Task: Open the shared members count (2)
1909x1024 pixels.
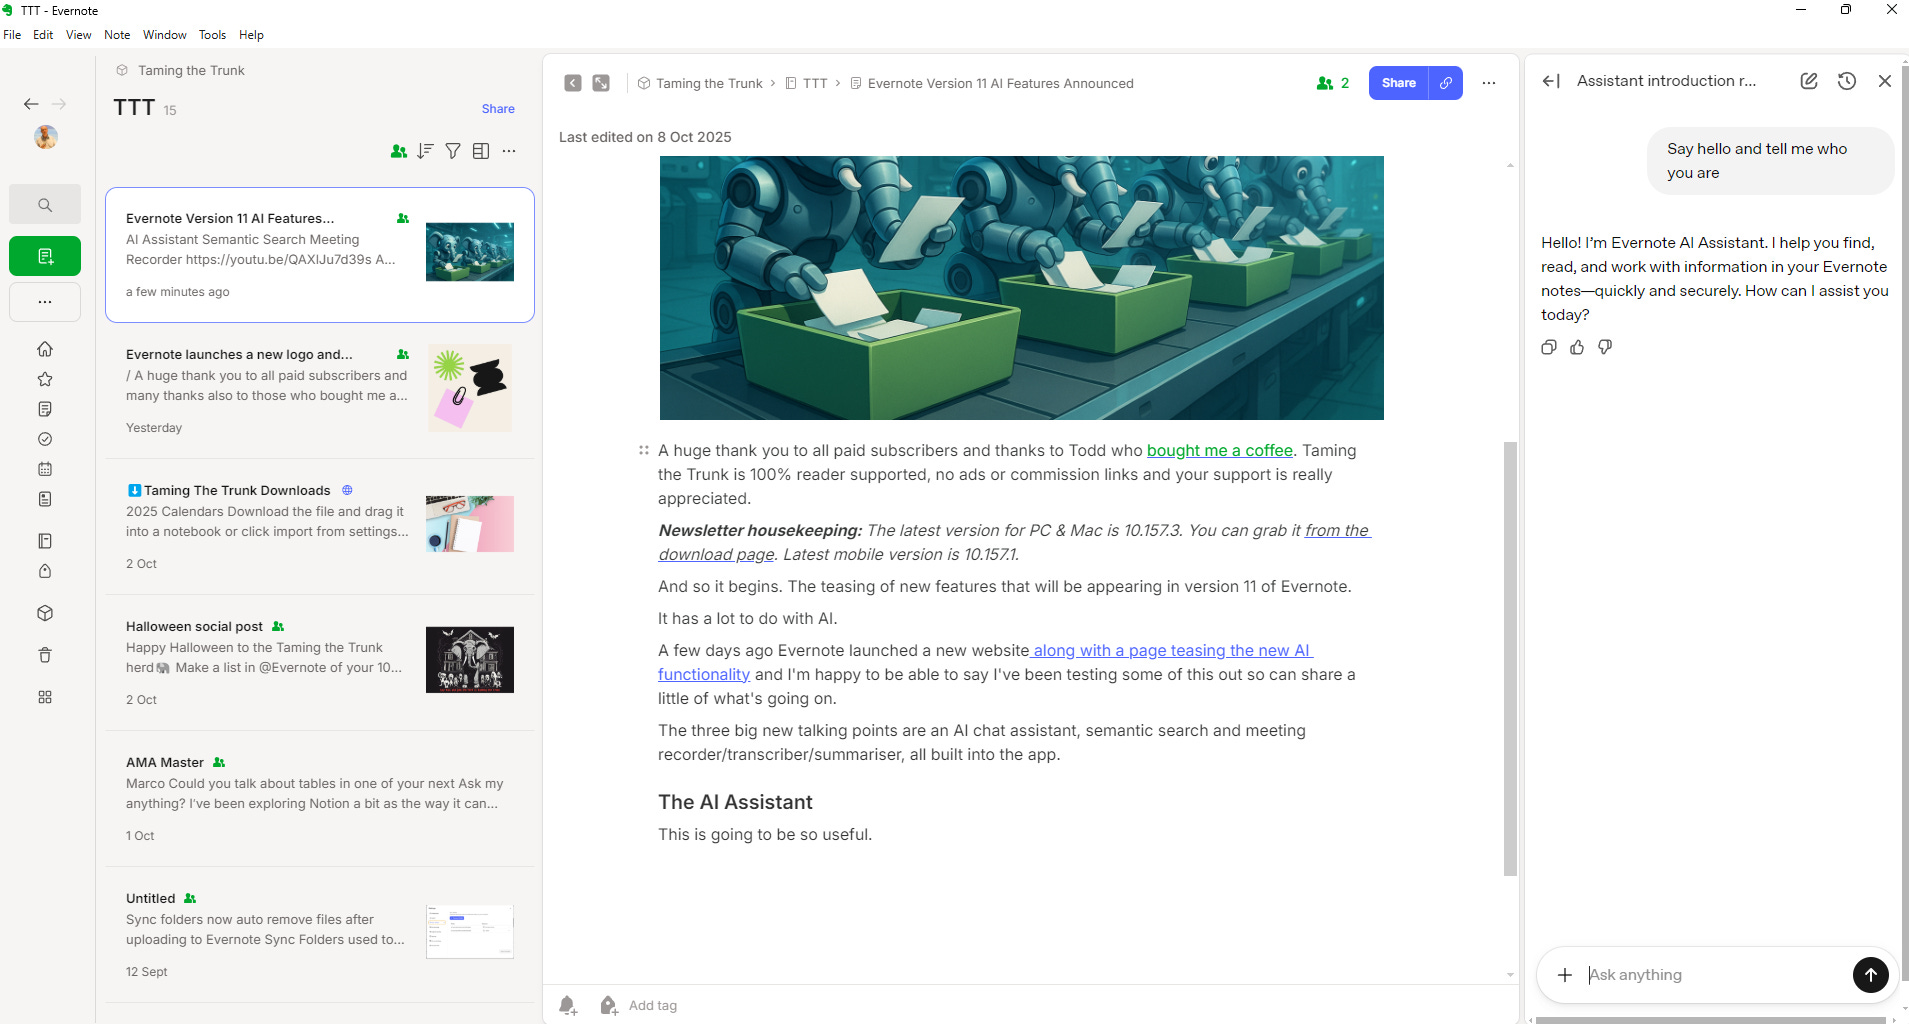Action: 1333,83
